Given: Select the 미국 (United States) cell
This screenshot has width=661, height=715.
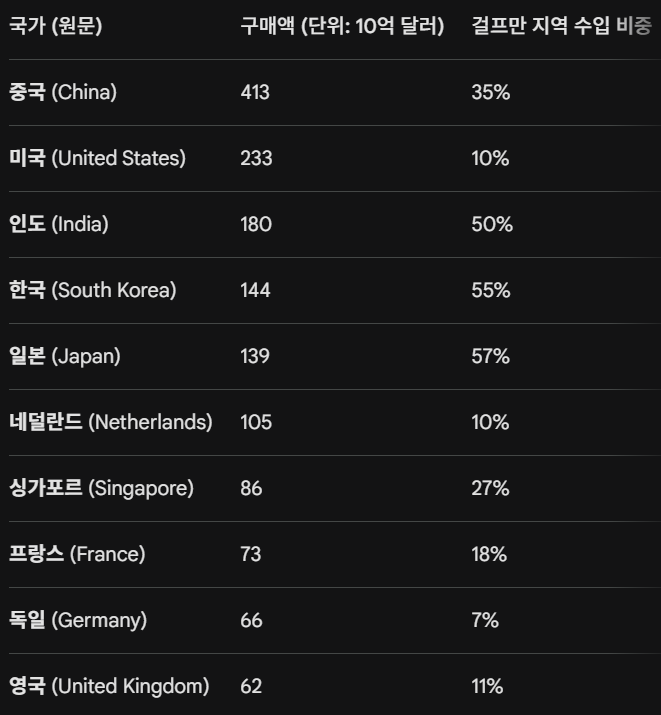Looking at the screenshot, I should 97,158.
